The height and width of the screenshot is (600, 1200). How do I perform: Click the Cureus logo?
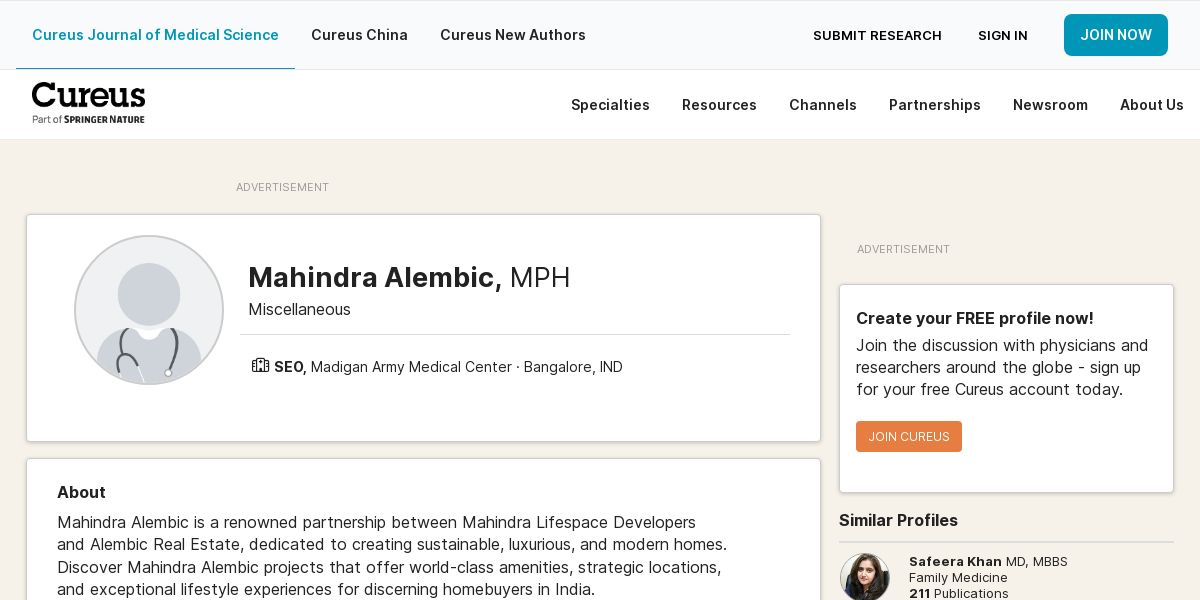click(x=88, y=103)
